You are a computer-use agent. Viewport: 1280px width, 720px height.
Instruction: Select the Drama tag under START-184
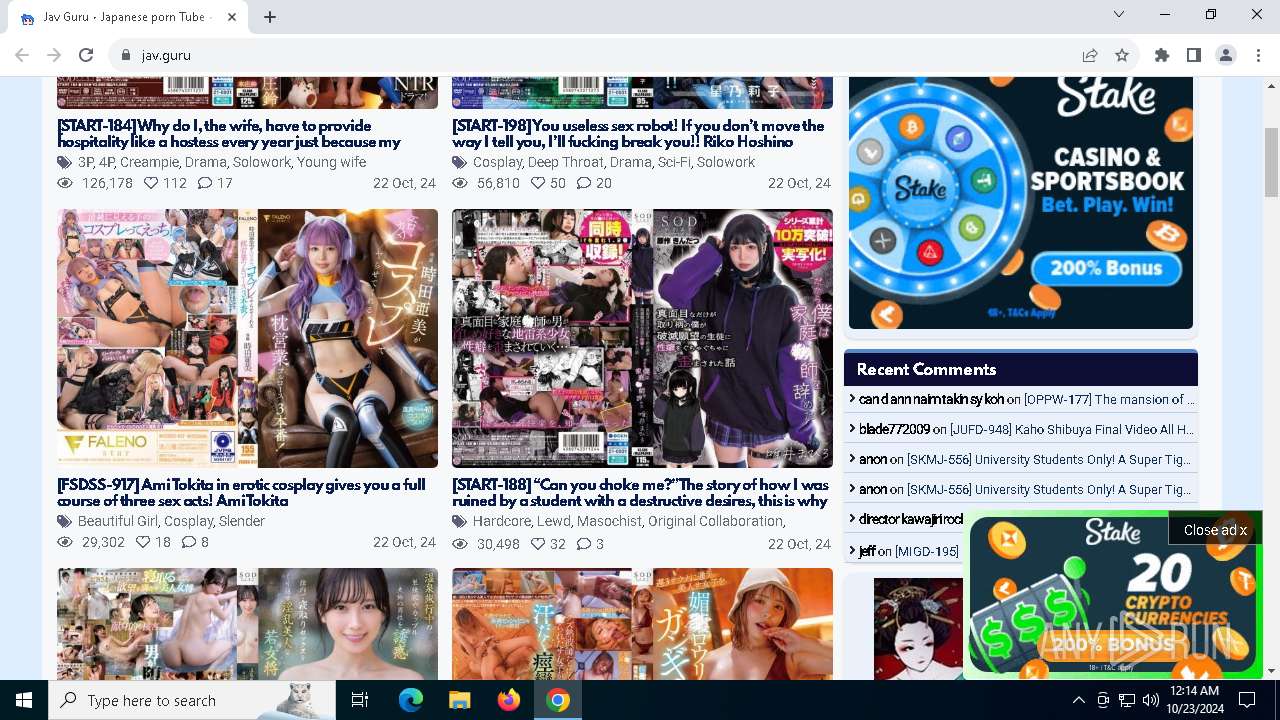click(205, 162)
